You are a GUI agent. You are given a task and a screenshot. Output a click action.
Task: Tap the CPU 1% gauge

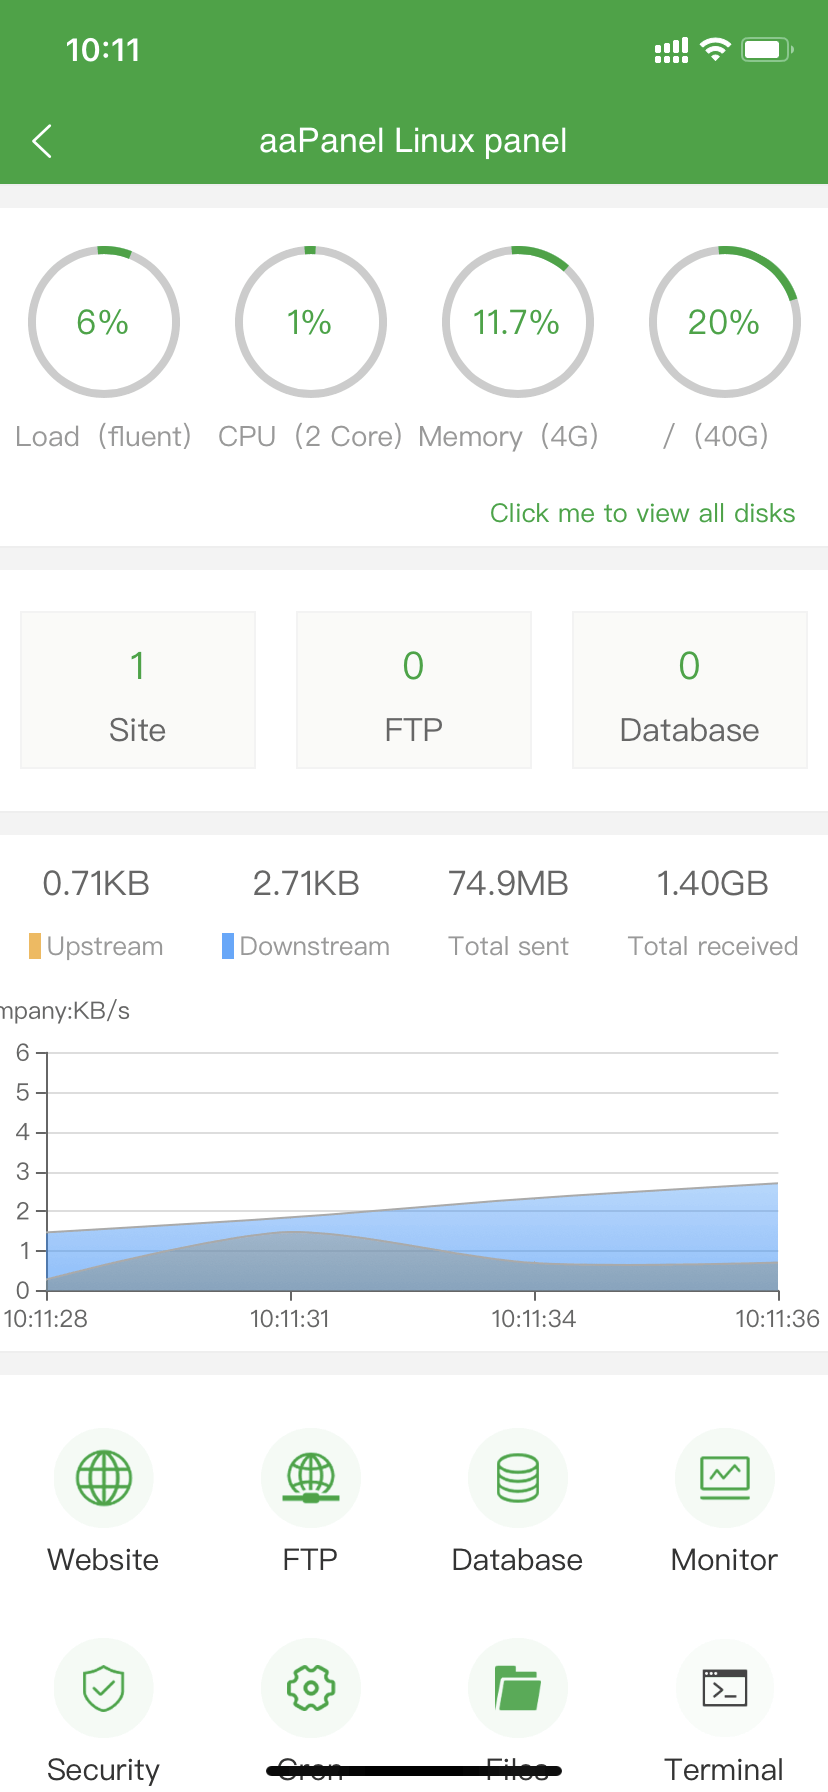click(x=310, y=322)
